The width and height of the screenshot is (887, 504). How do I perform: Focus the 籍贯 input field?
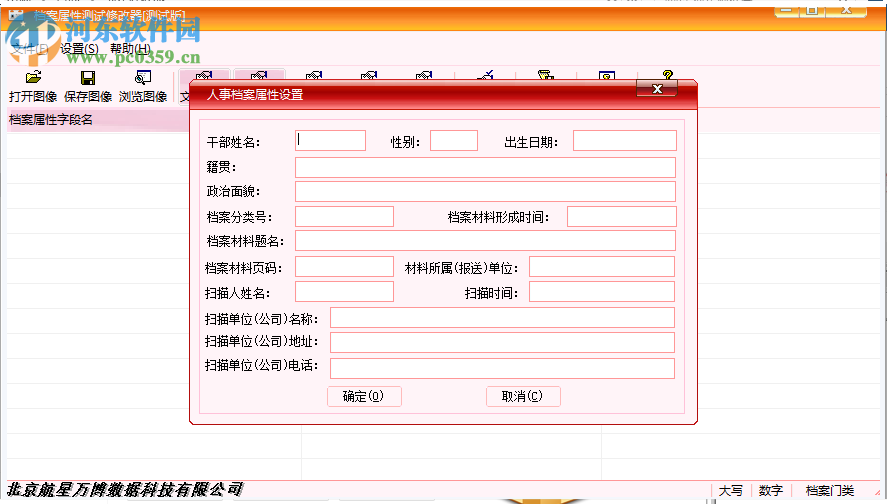click(x=485, y=167)
